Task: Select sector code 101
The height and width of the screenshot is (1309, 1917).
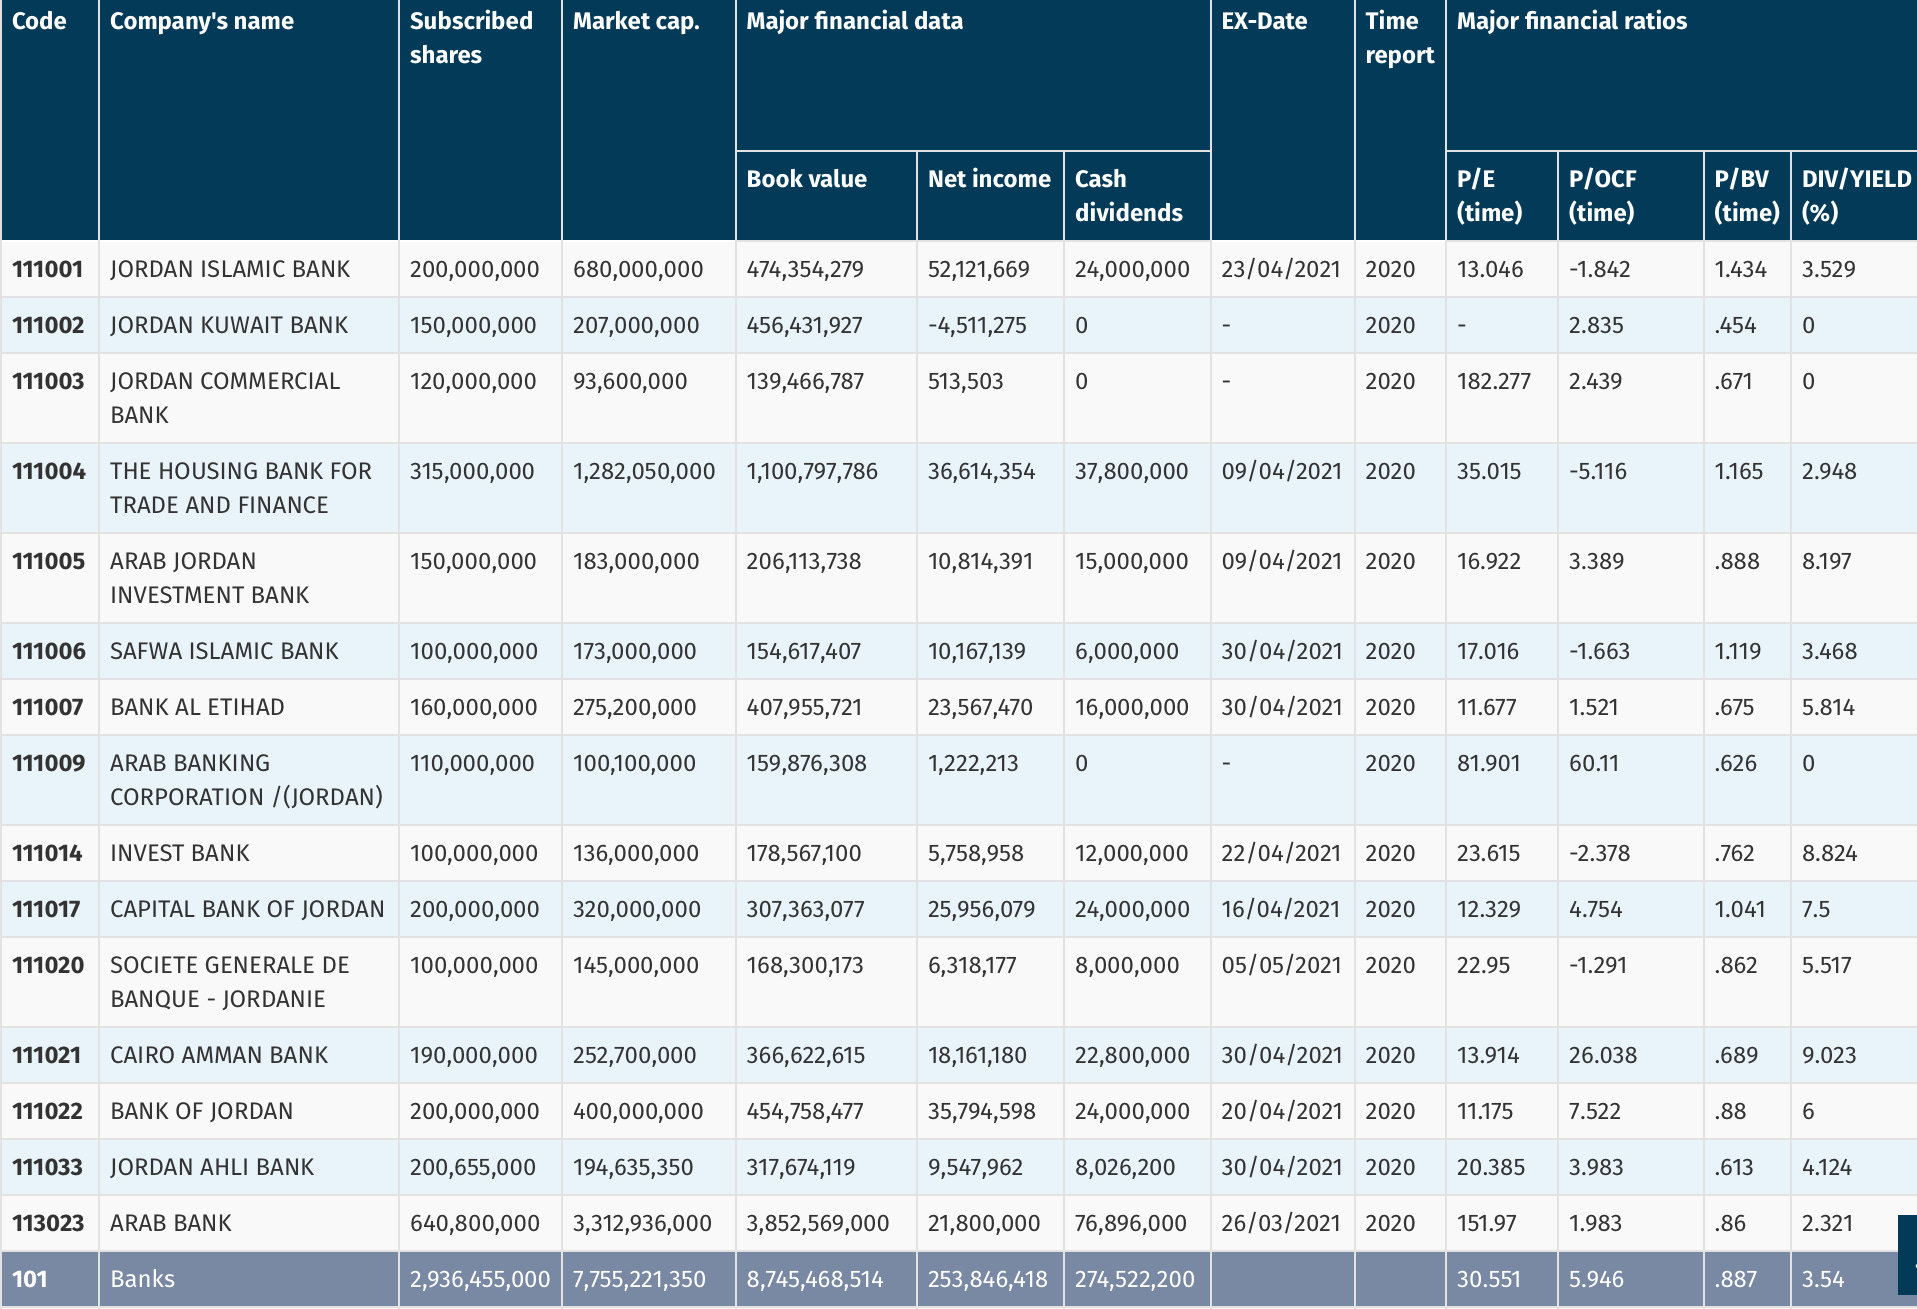Action: click(x=30, y=1279)
